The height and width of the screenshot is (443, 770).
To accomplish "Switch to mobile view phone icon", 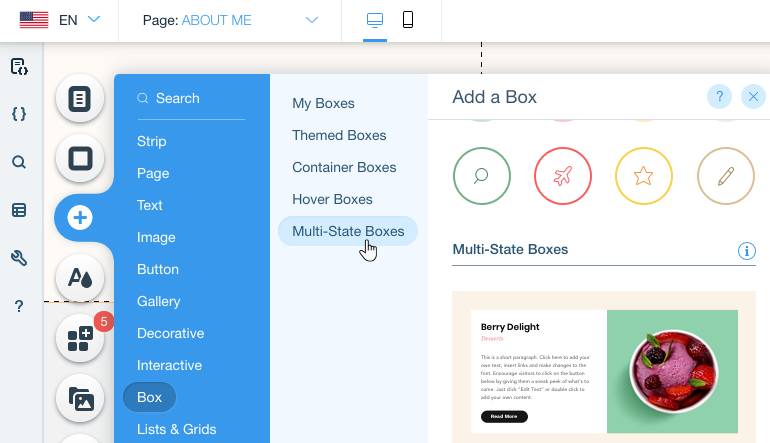I will click(408, 20).
